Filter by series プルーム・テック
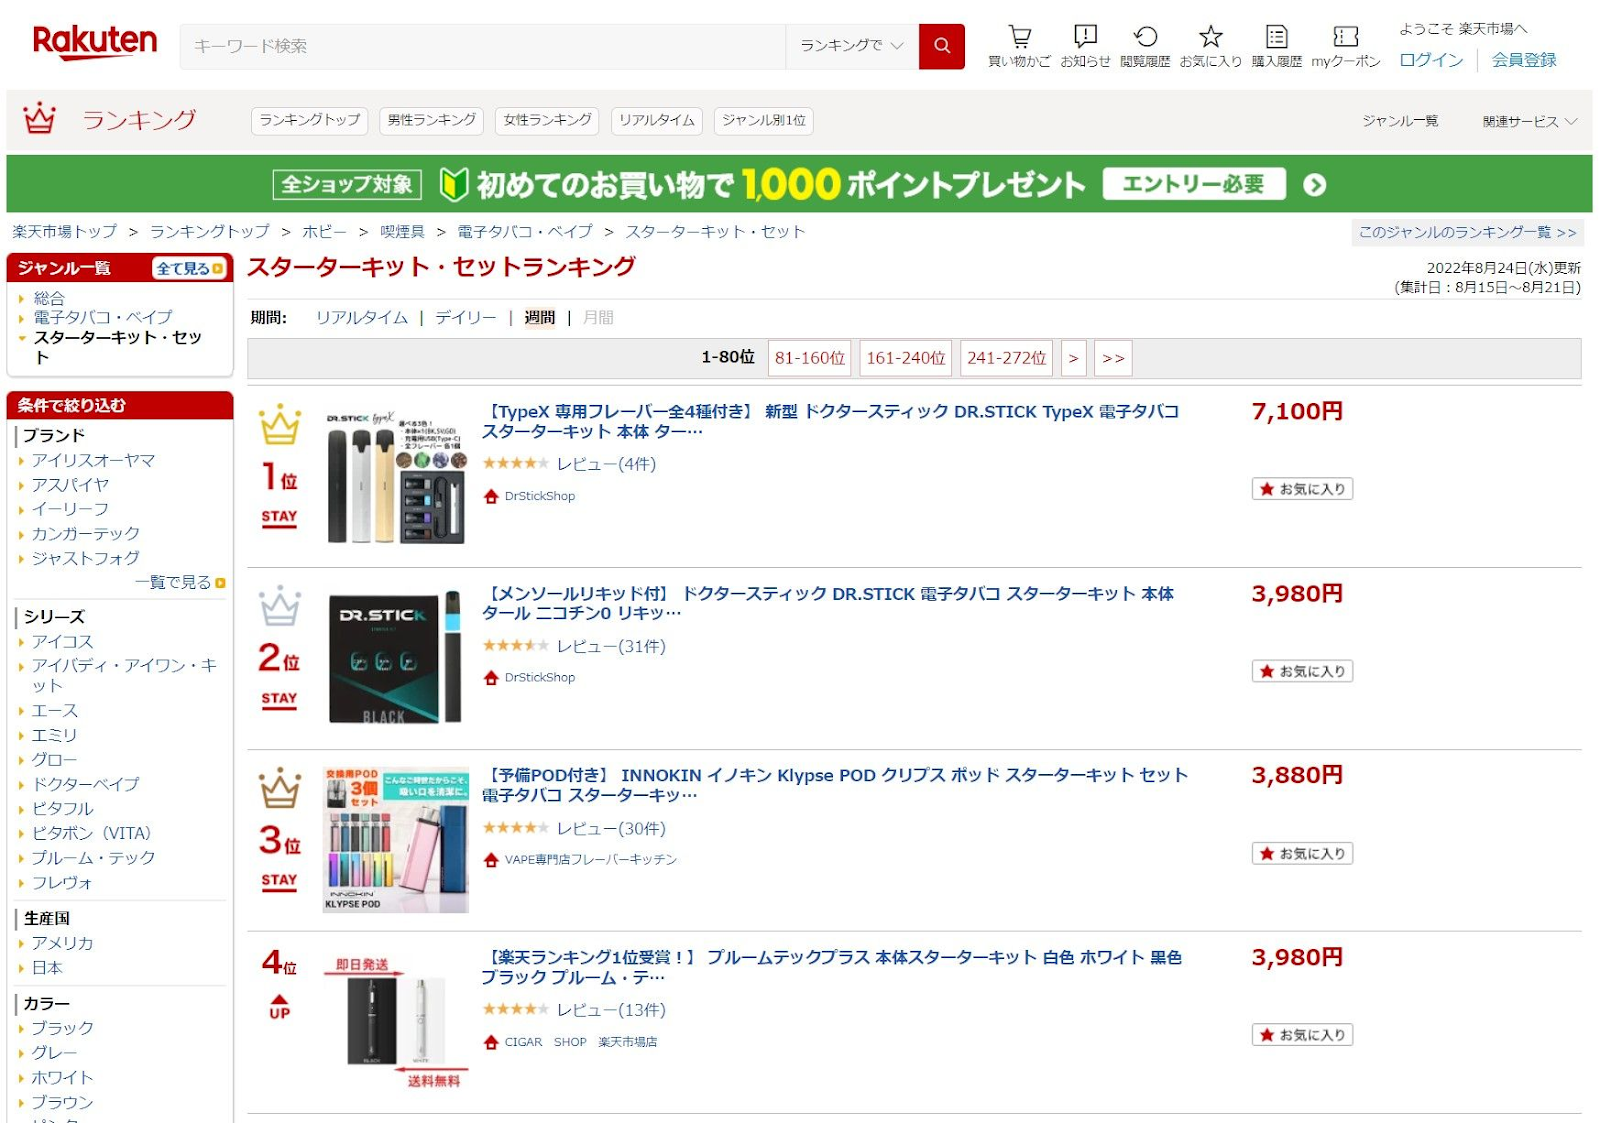 point(93,858)
